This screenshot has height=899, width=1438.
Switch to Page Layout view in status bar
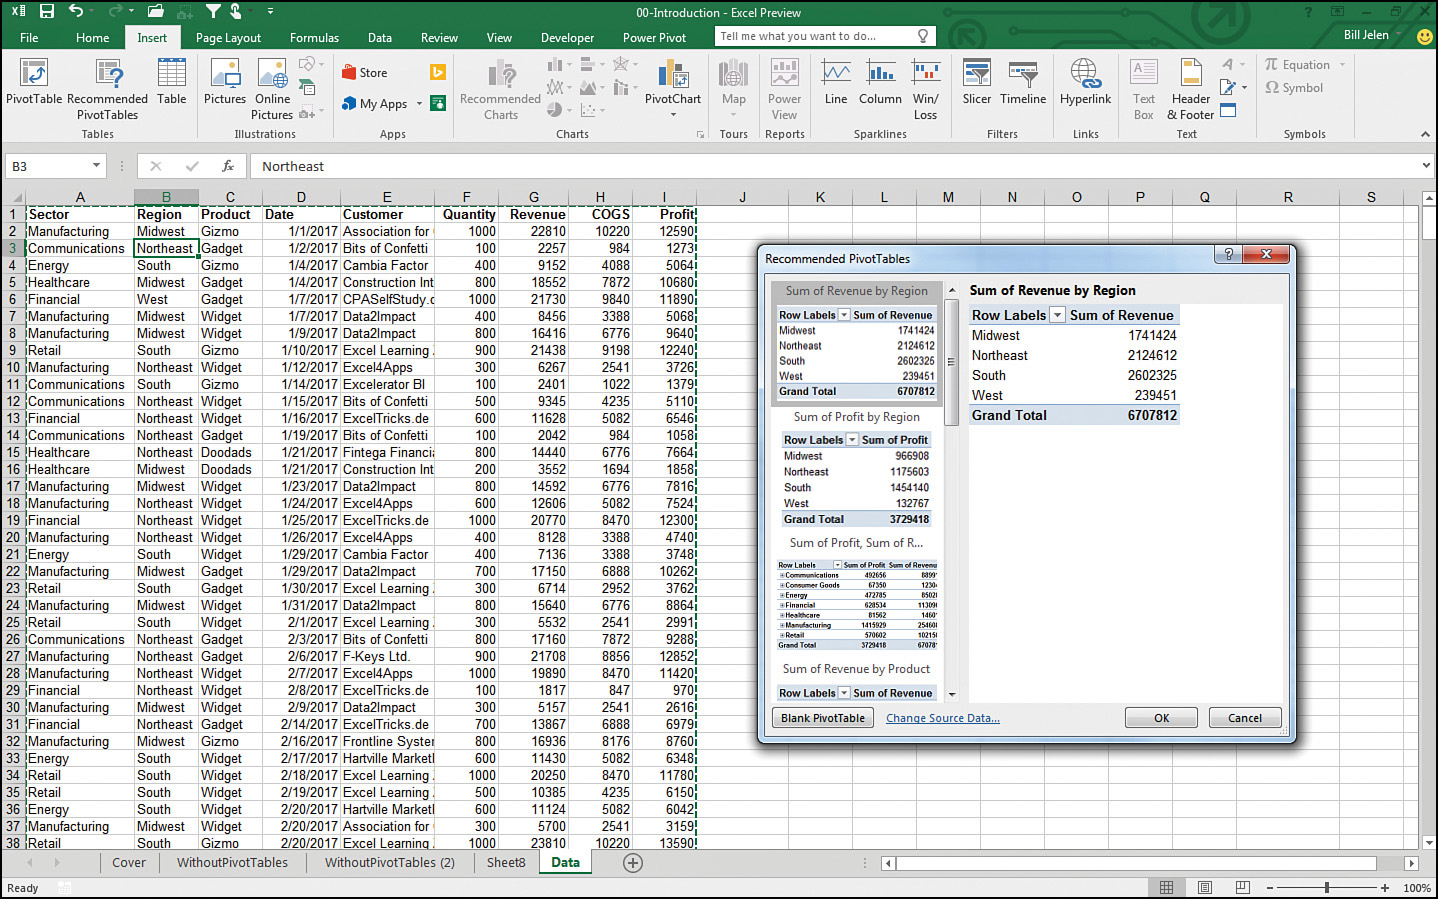point(1205,887)
